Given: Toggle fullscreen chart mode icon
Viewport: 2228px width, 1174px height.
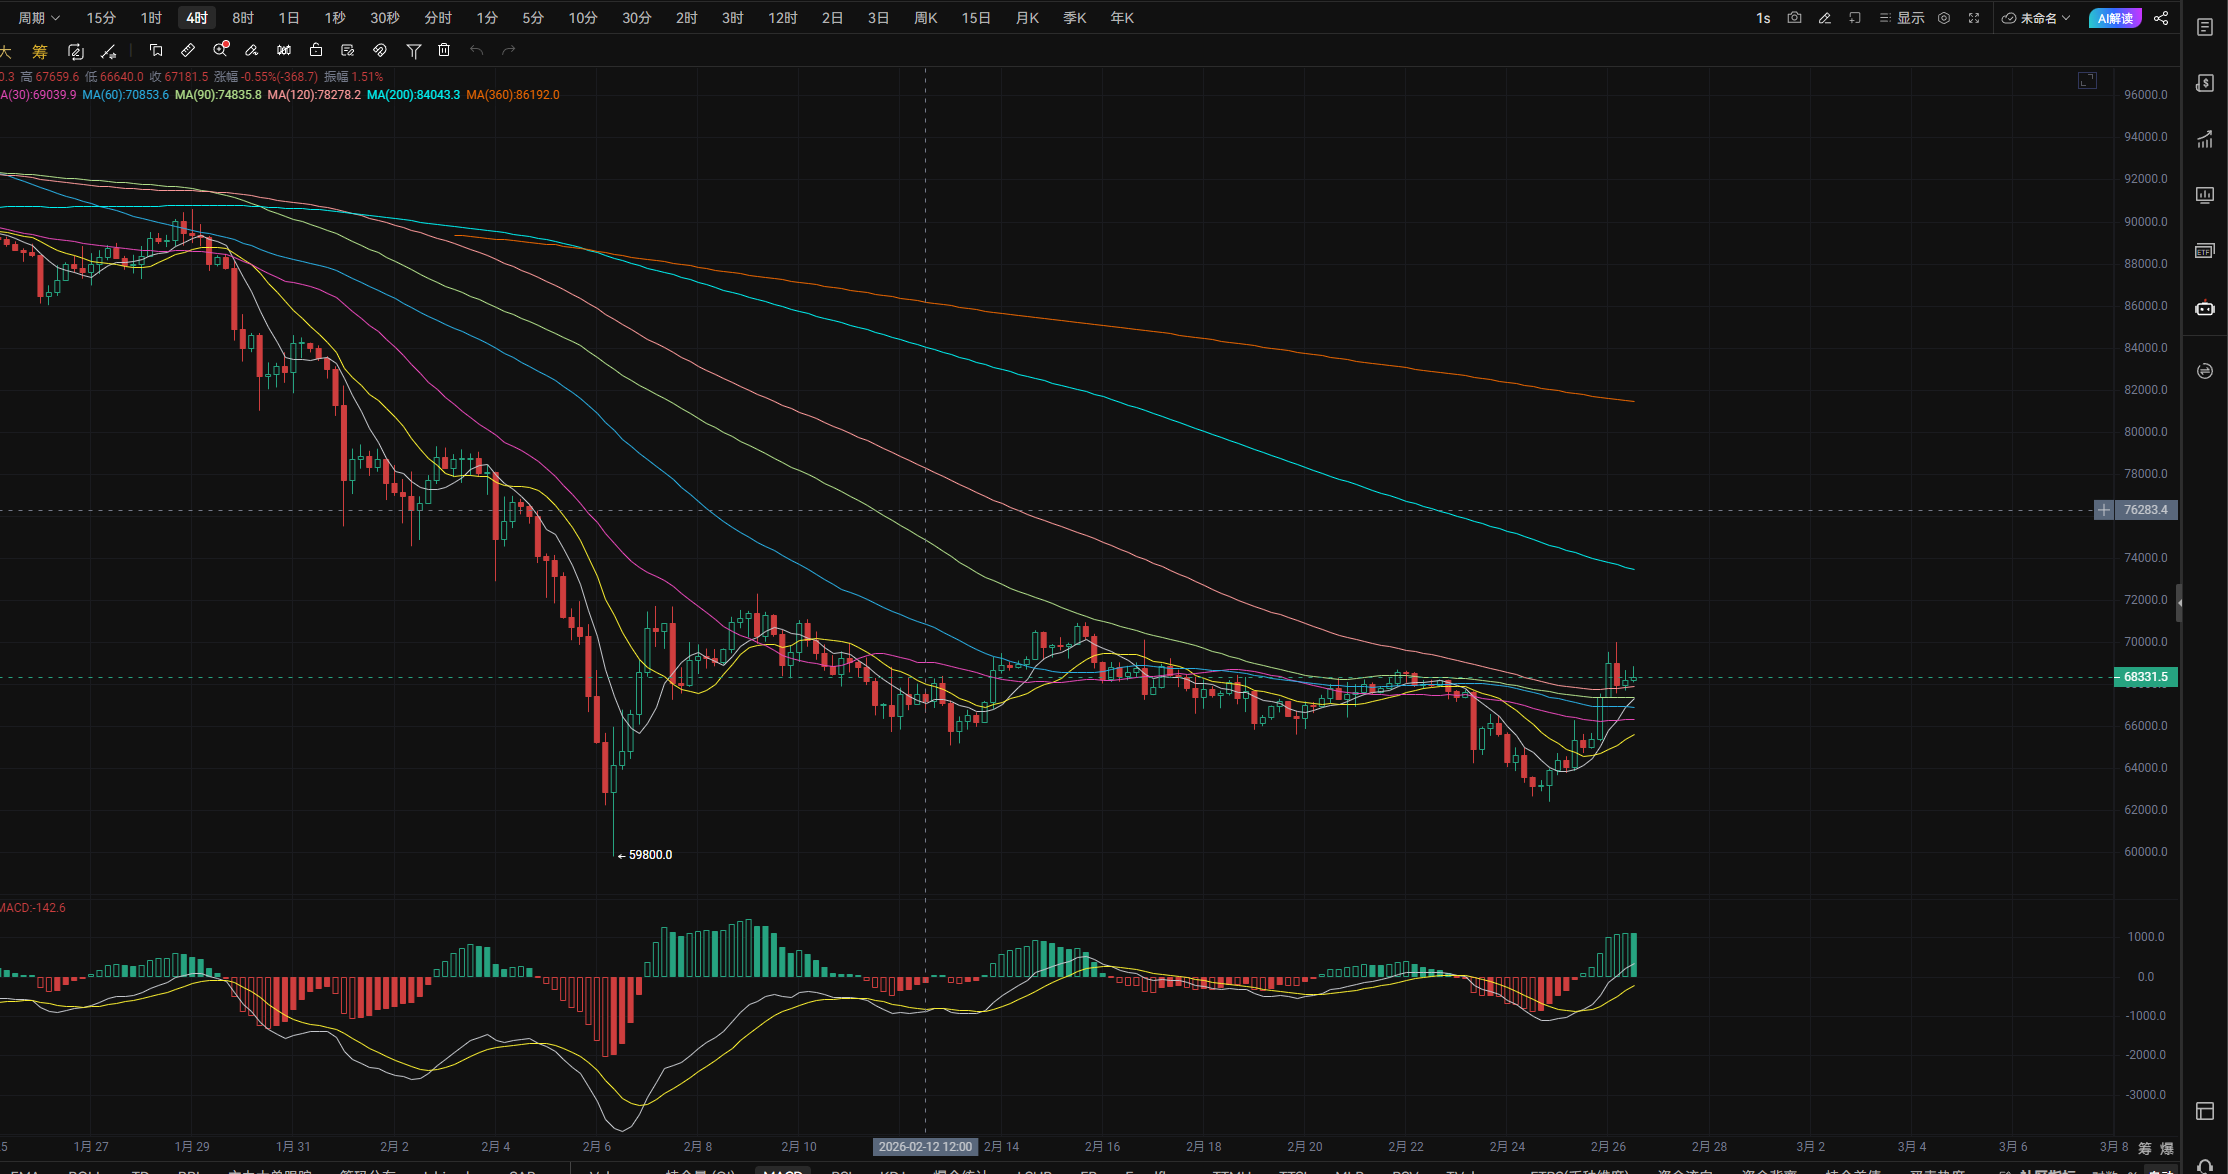Looking at the screenshot, I should point(1974,18).
